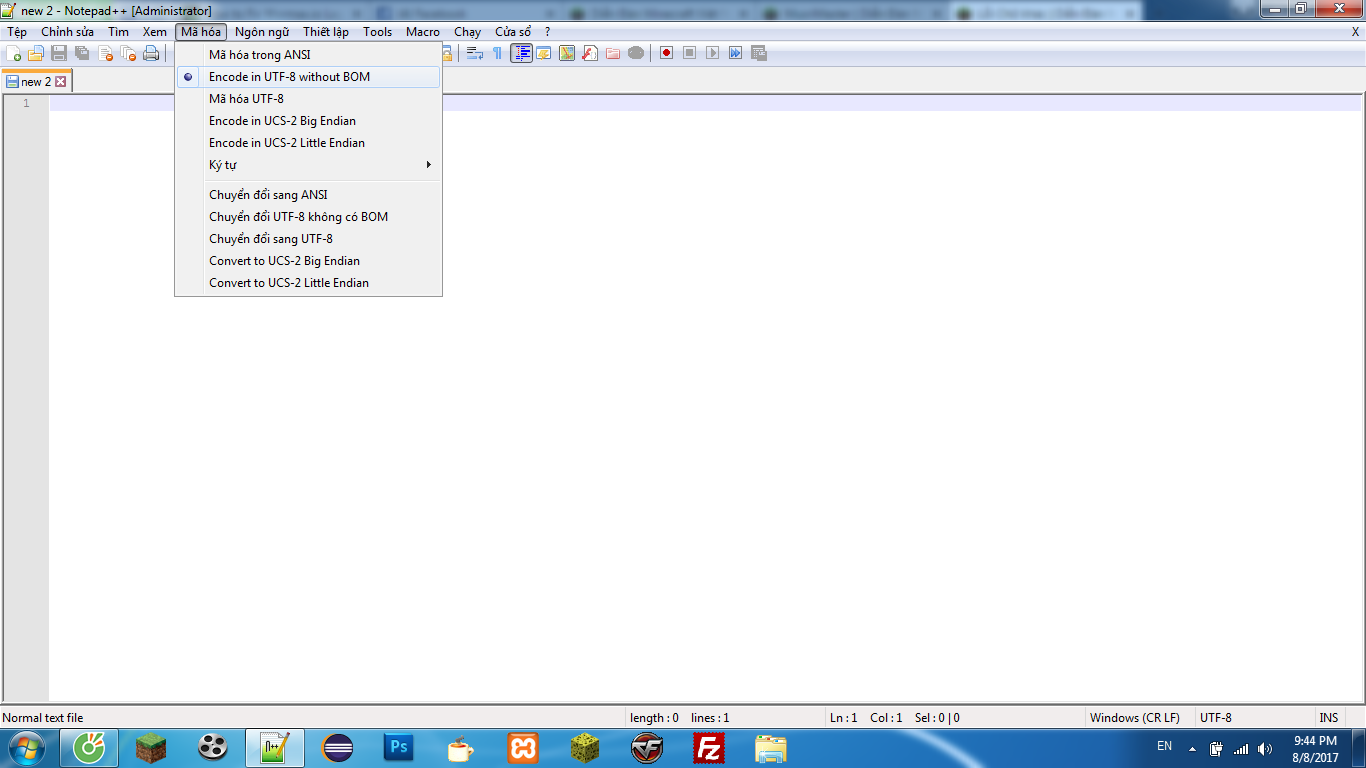Choose 'Chuyển đổi sang ANSI'
Viewport: 1366px width, 768px height.
pos(308,195)
